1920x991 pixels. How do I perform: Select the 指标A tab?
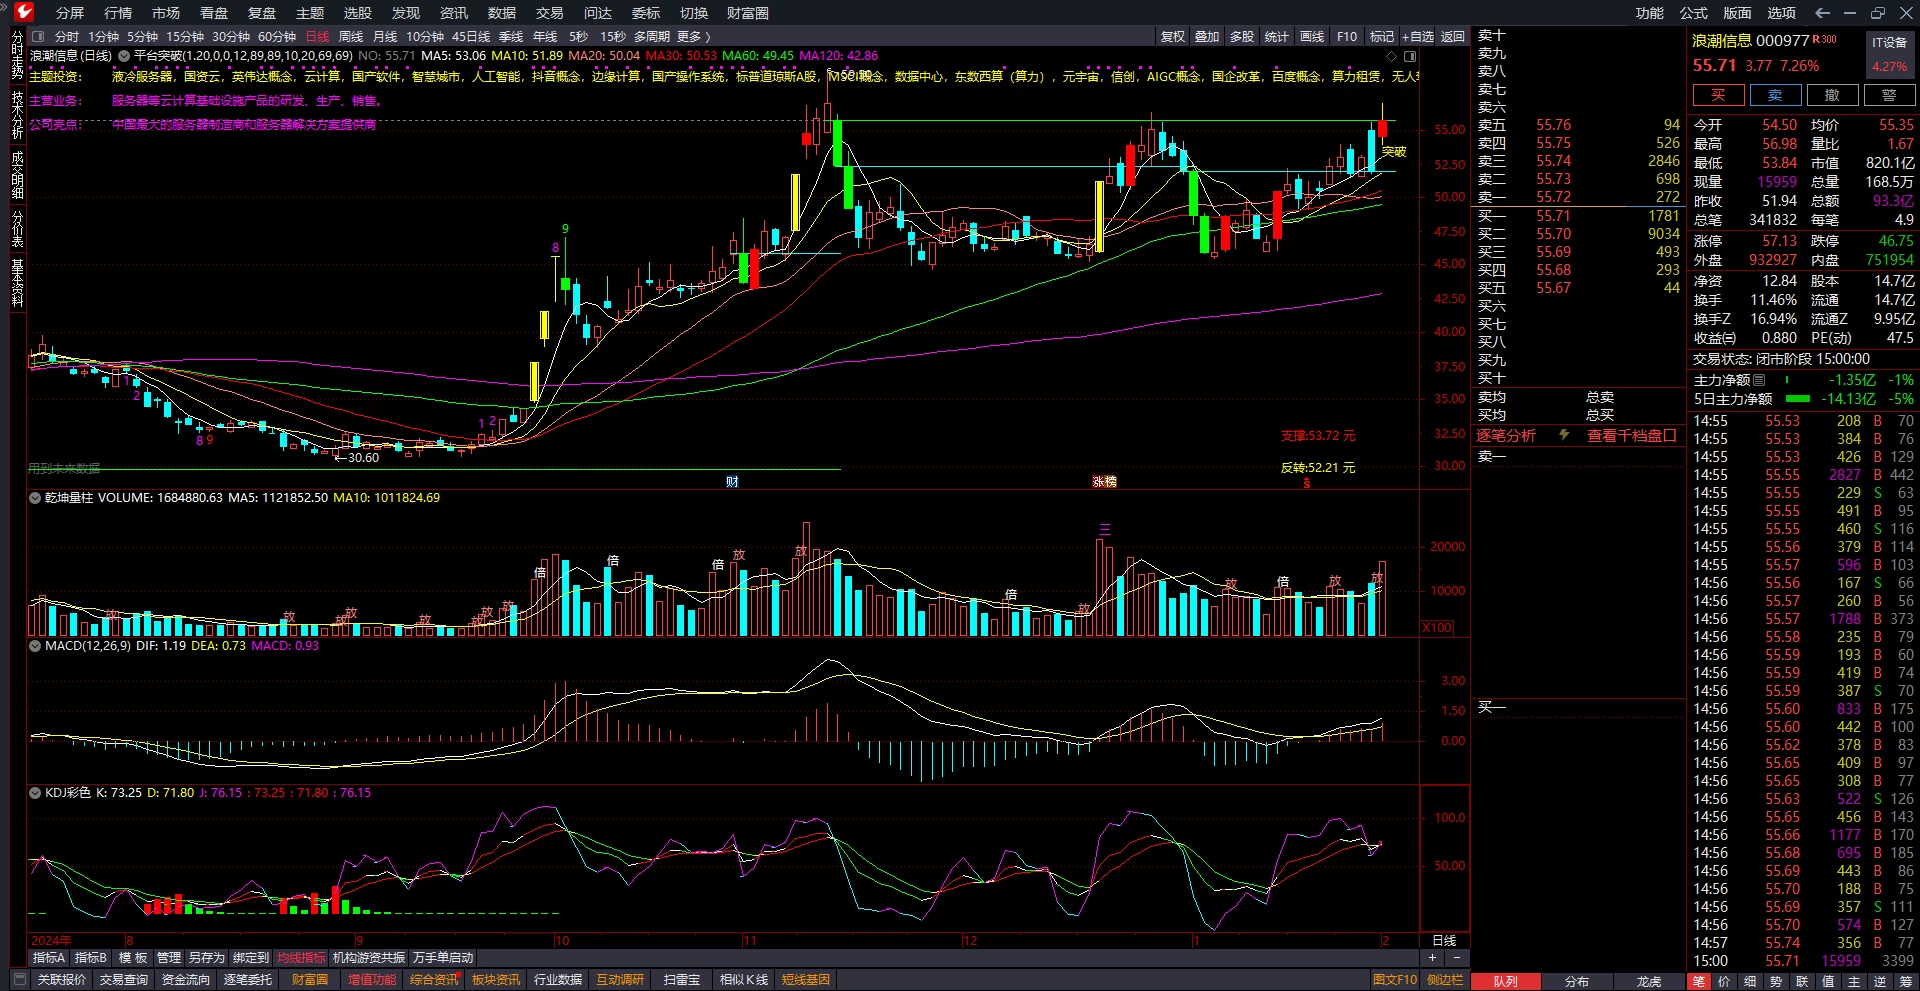[x=49, y=958]
